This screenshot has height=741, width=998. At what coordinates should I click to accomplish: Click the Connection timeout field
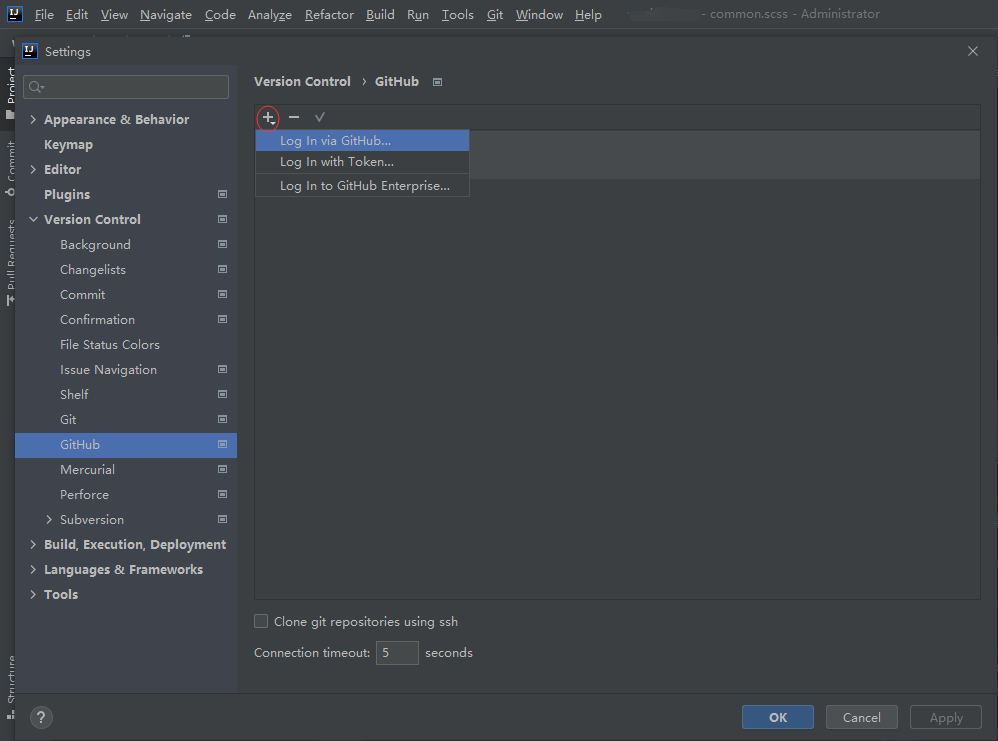(397, 653)
